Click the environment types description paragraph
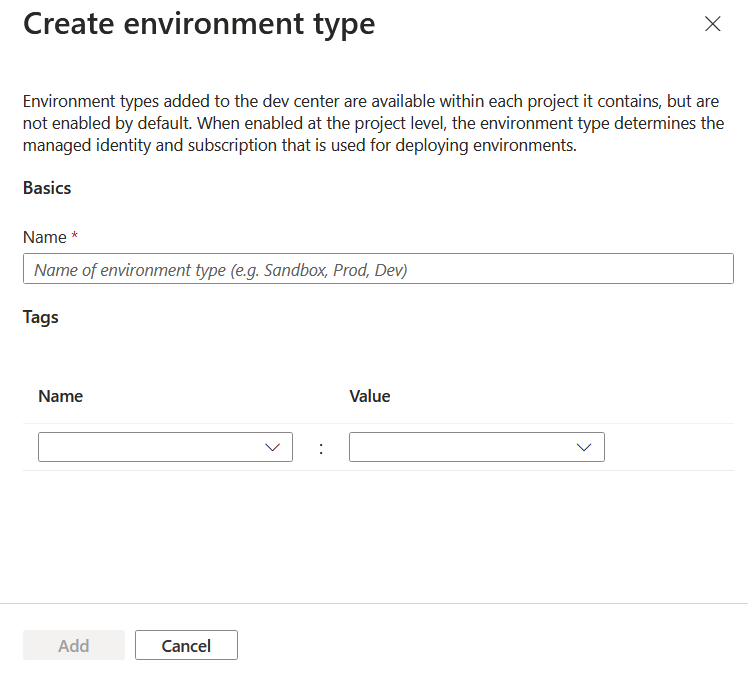Image resolution: width=748 pixels, height=676 pixels. [x=373, y=123]
